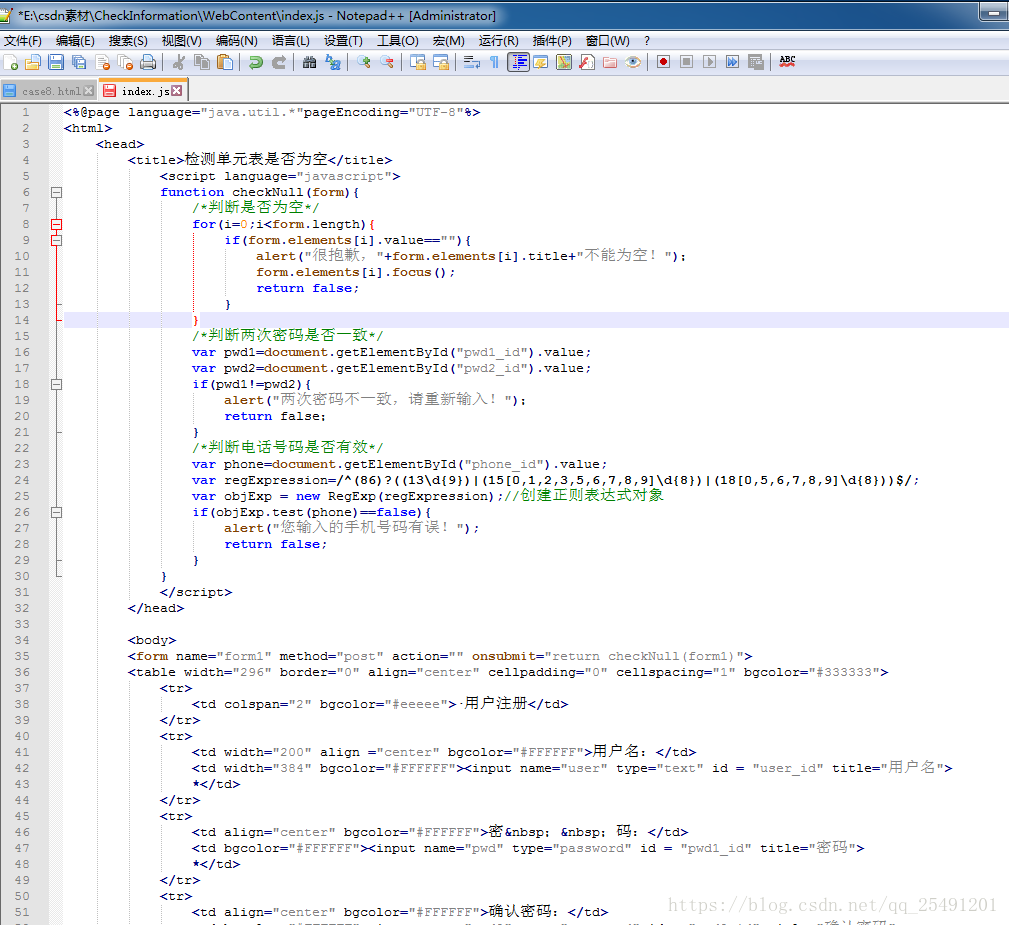Viewport: 1009px width, 925px height.
Task: Toggle ABC spell check icon
Action: 787,62
